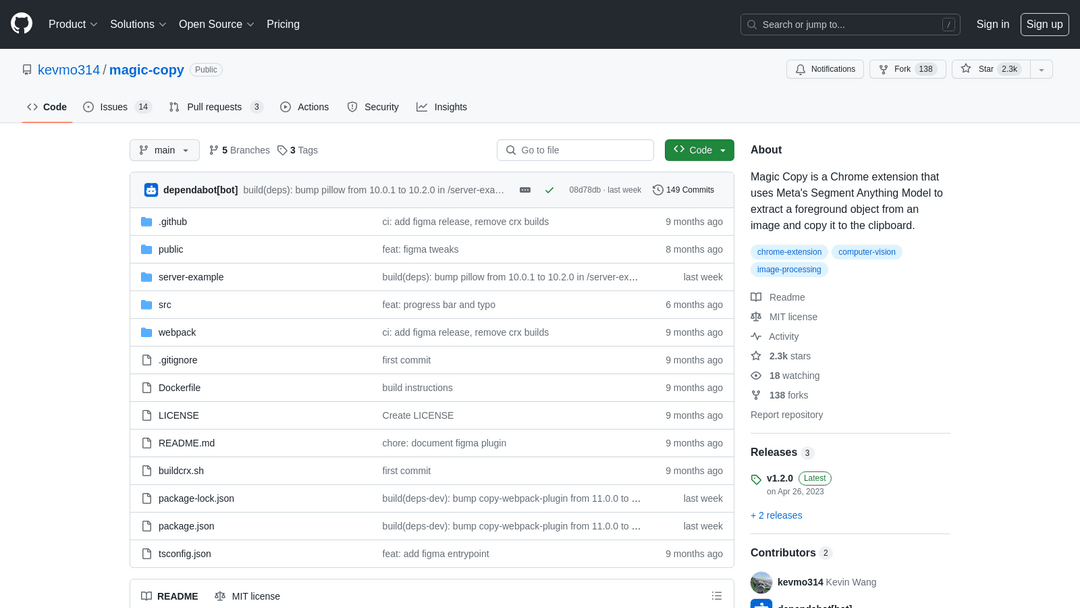Click the server-example folder icon
Screen dimensions: 1080x608
point(146,277)
